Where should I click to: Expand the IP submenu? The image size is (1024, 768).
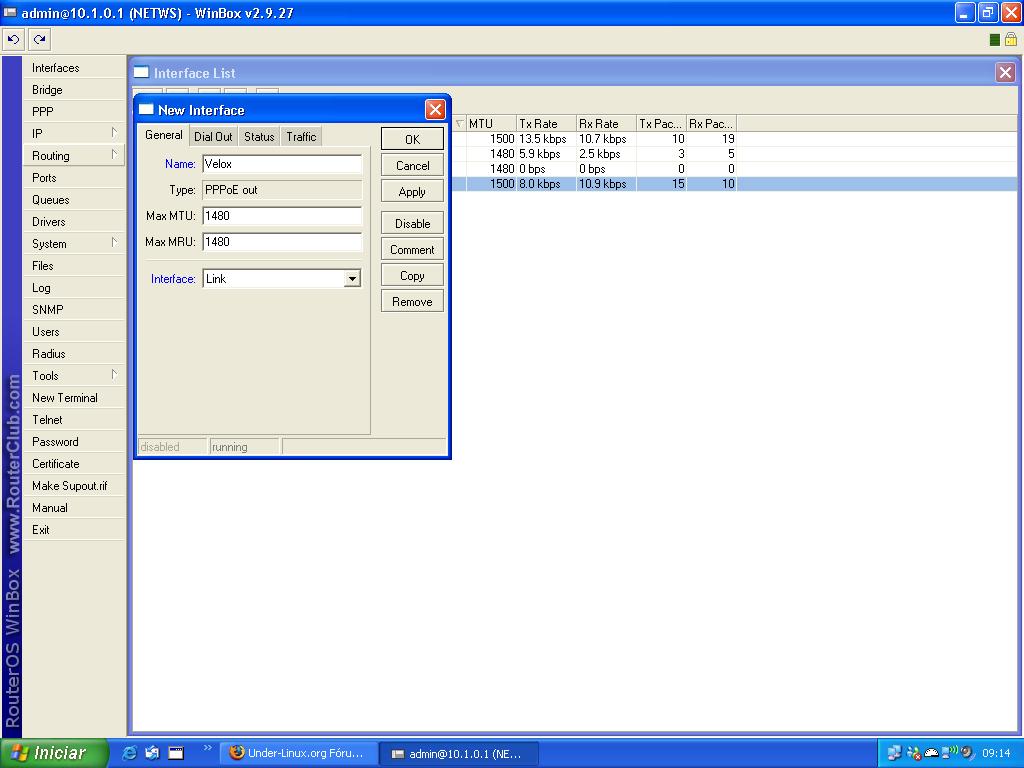(x=74, y=134)
